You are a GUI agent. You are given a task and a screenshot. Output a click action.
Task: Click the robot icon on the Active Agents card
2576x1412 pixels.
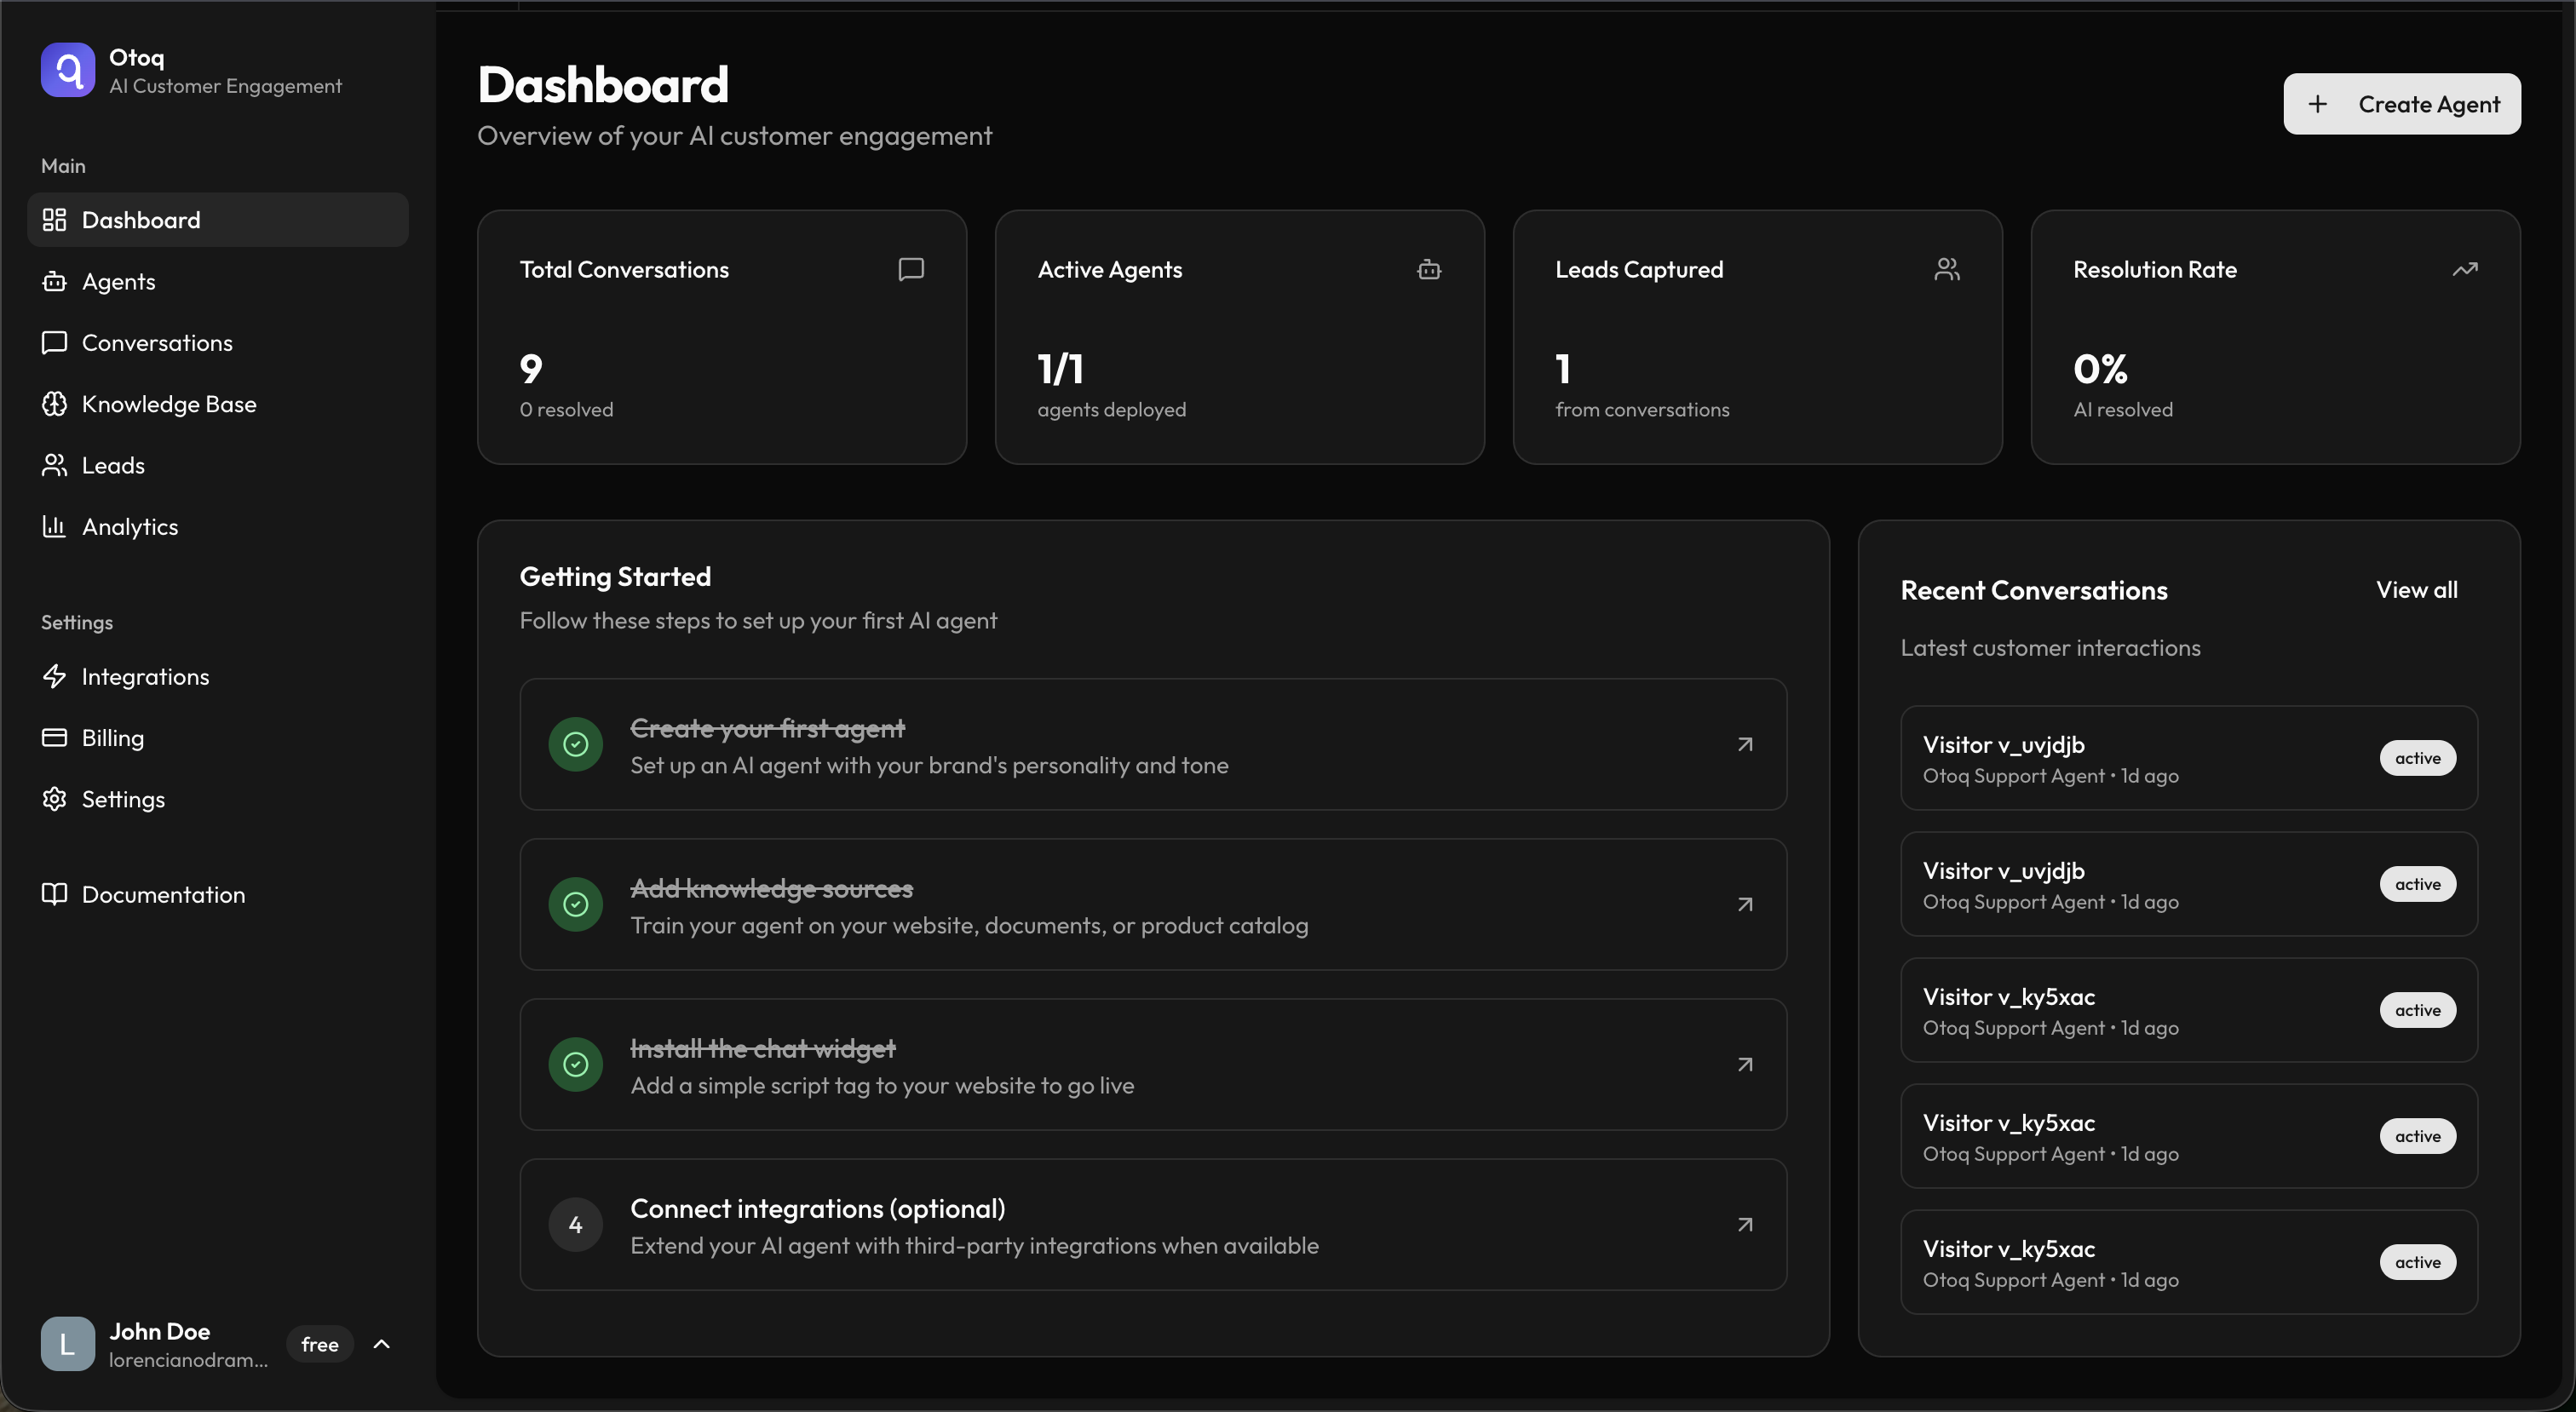click(1428, 269)
